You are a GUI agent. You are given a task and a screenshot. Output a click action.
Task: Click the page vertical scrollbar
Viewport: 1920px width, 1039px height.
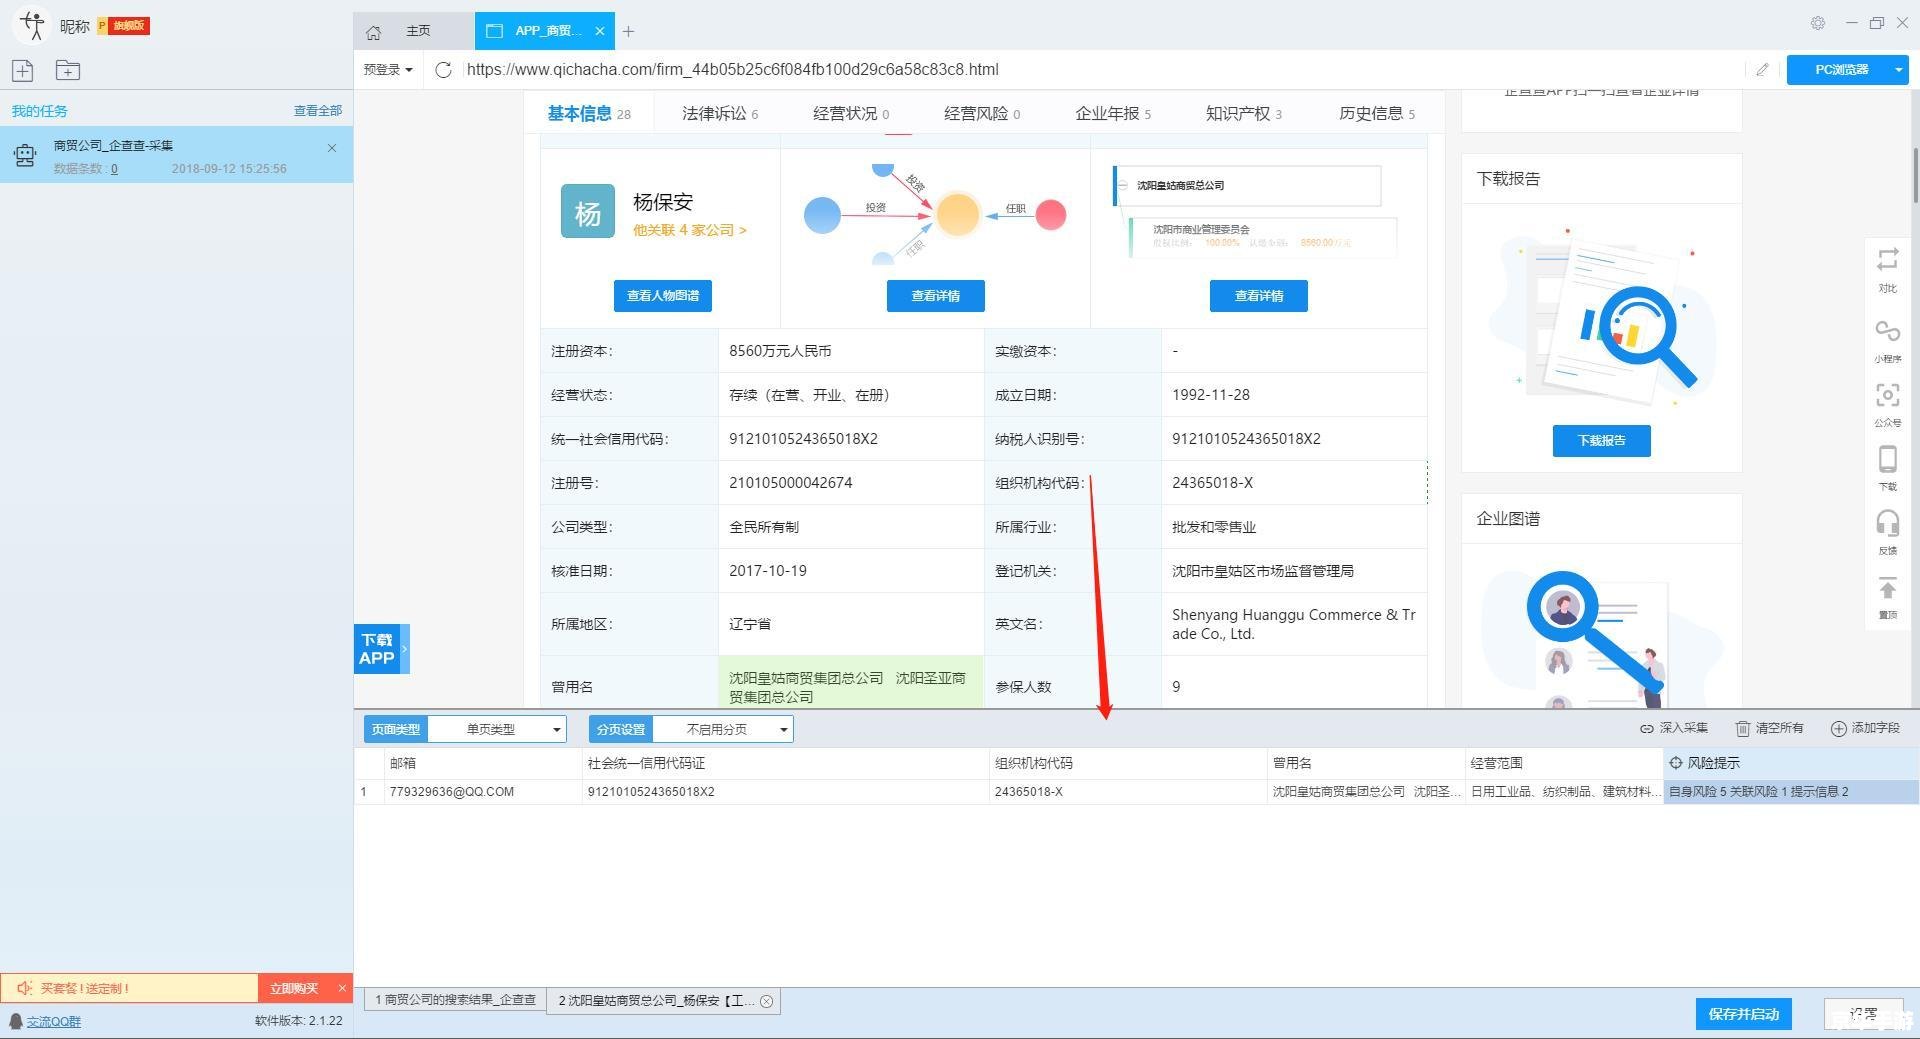pos(1915,175)
